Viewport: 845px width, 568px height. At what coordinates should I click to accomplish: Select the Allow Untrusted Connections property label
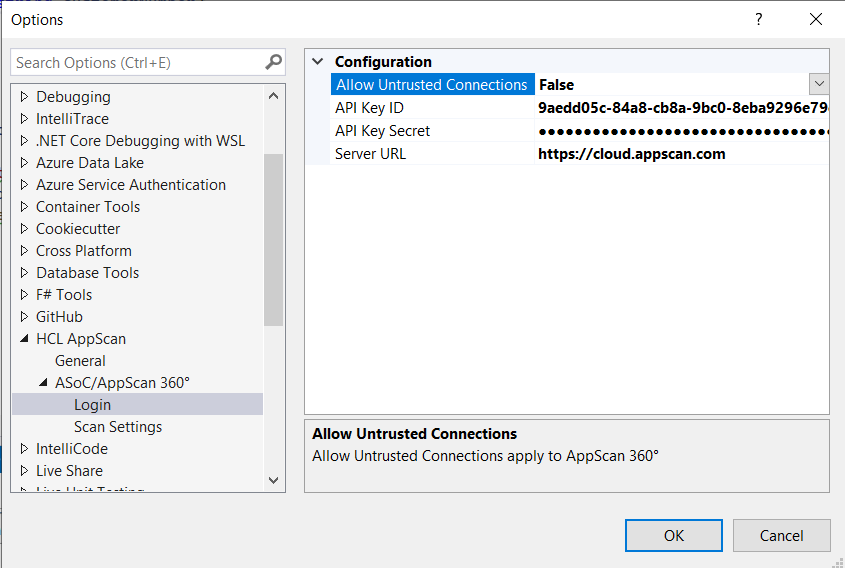[x=432, y=84]
